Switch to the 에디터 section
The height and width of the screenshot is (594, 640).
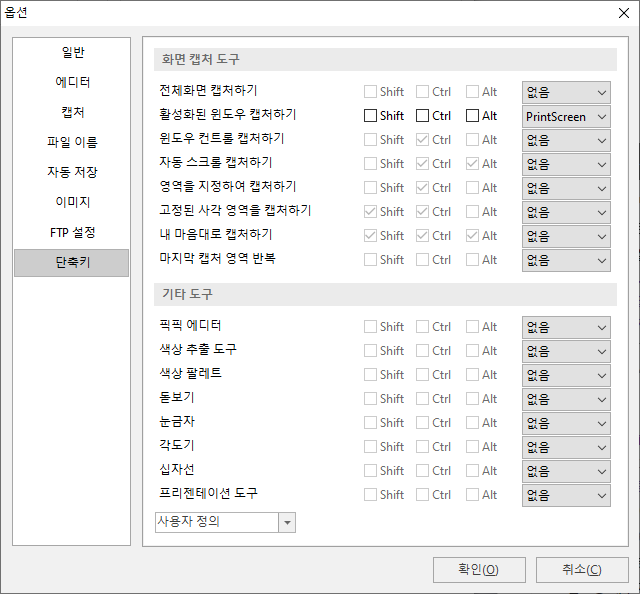(72, 82)
